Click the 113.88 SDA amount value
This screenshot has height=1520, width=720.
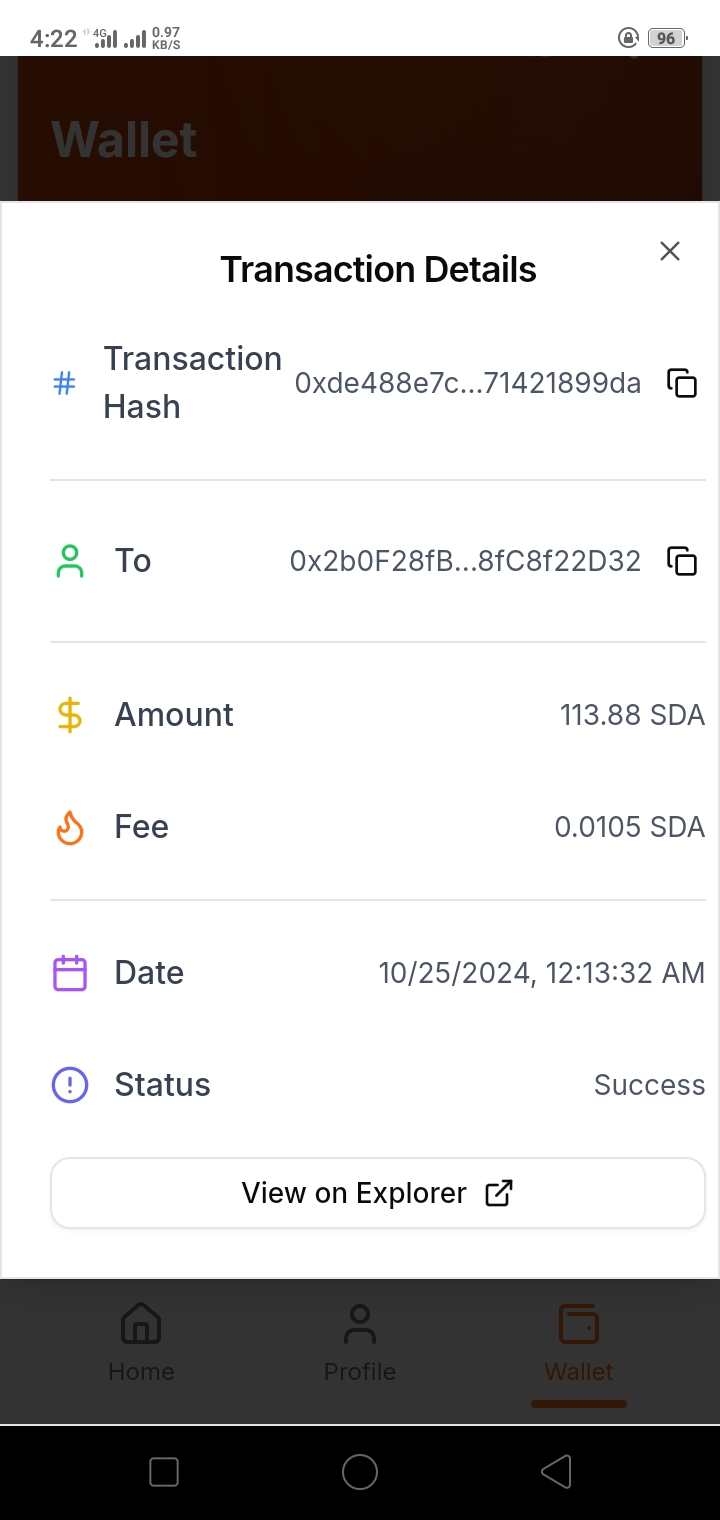point(632,715)
